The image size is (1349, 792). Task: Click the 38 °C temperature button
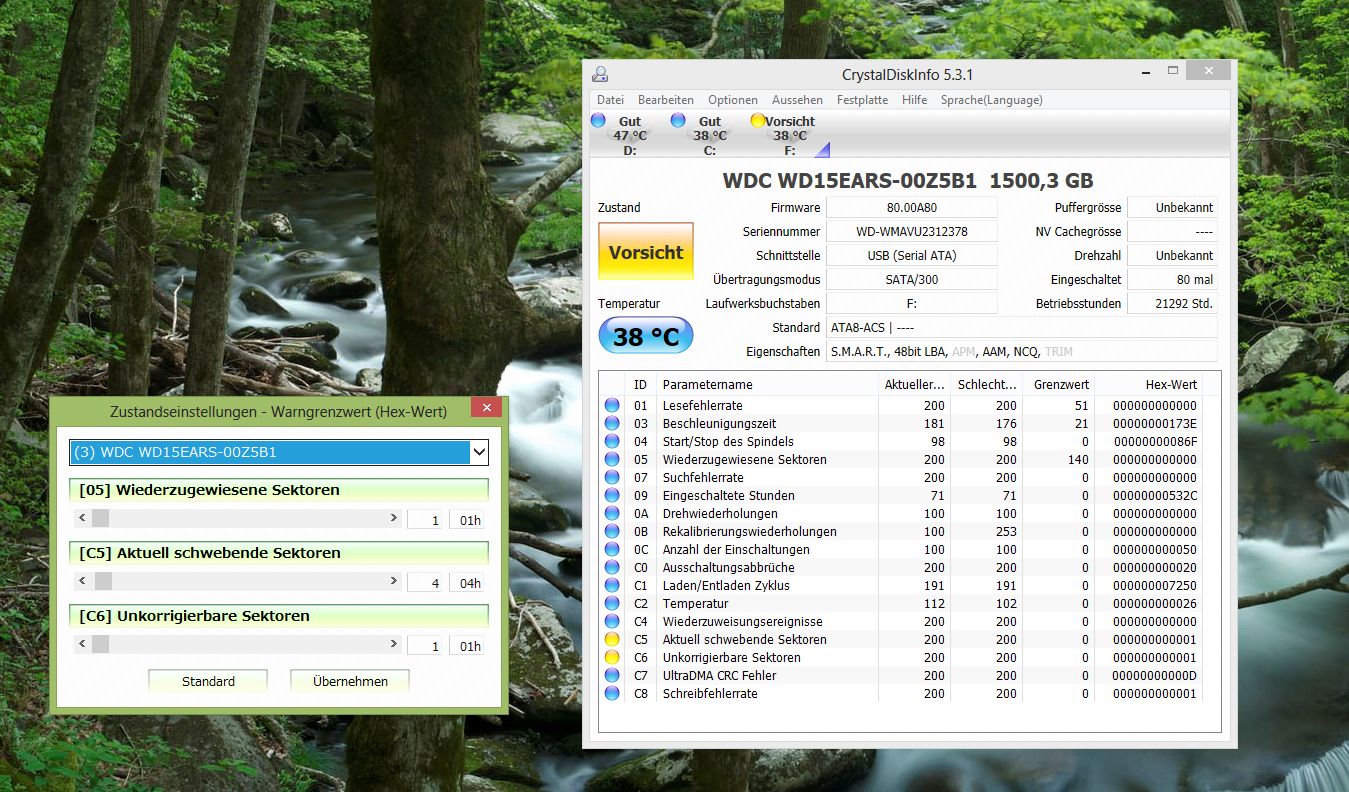(x=645, y=336)
